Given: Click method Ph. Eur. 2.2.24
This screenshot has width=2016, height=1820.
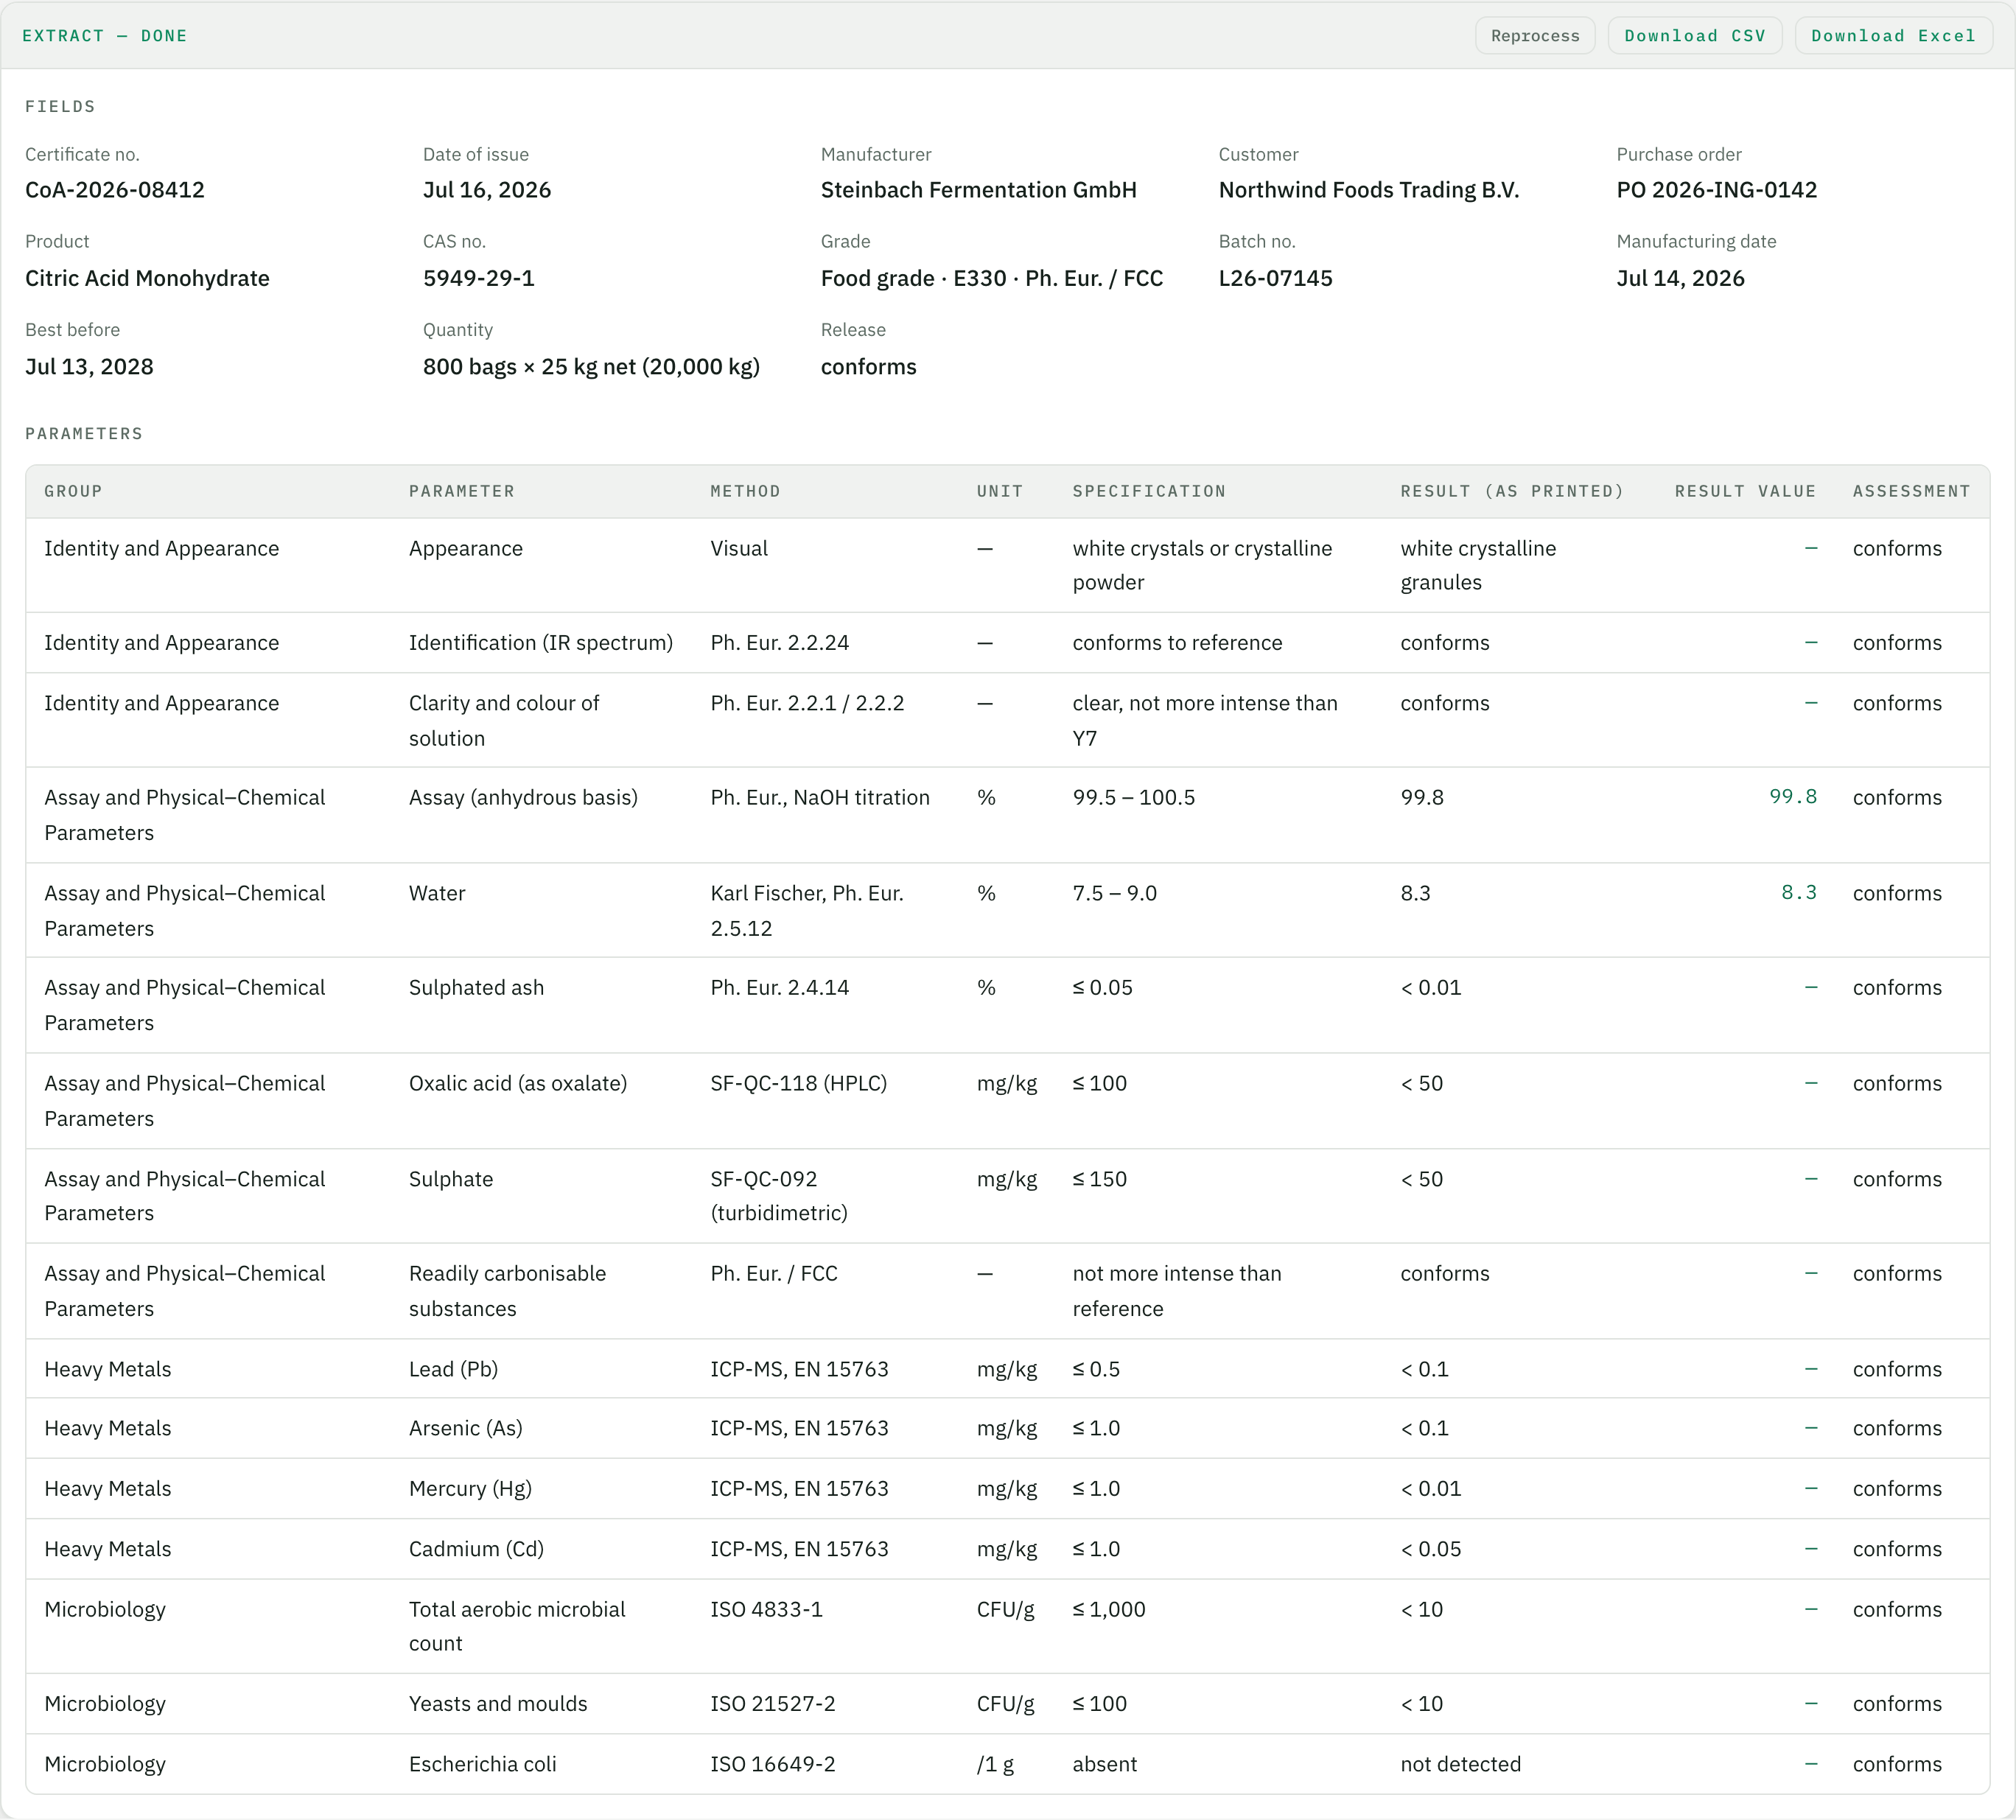Looking at the screenshot, I should click(x=780, y=643).
